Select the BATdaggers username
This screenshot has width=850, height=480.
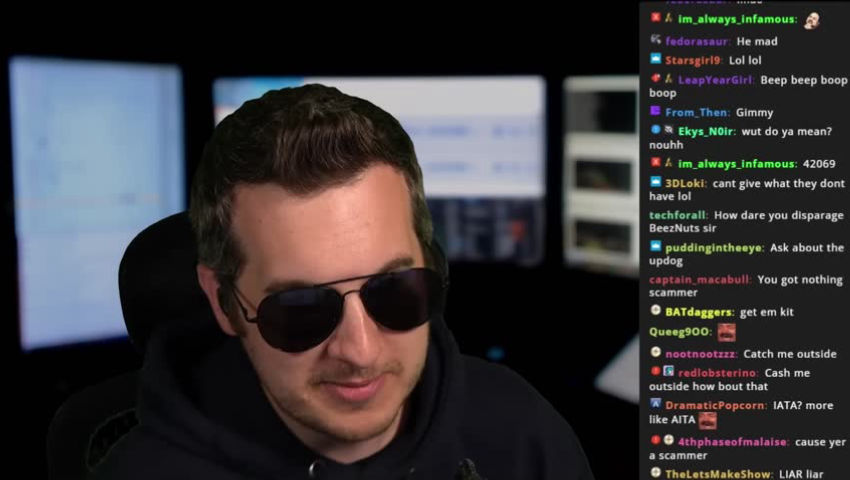(x=699, y=312)
